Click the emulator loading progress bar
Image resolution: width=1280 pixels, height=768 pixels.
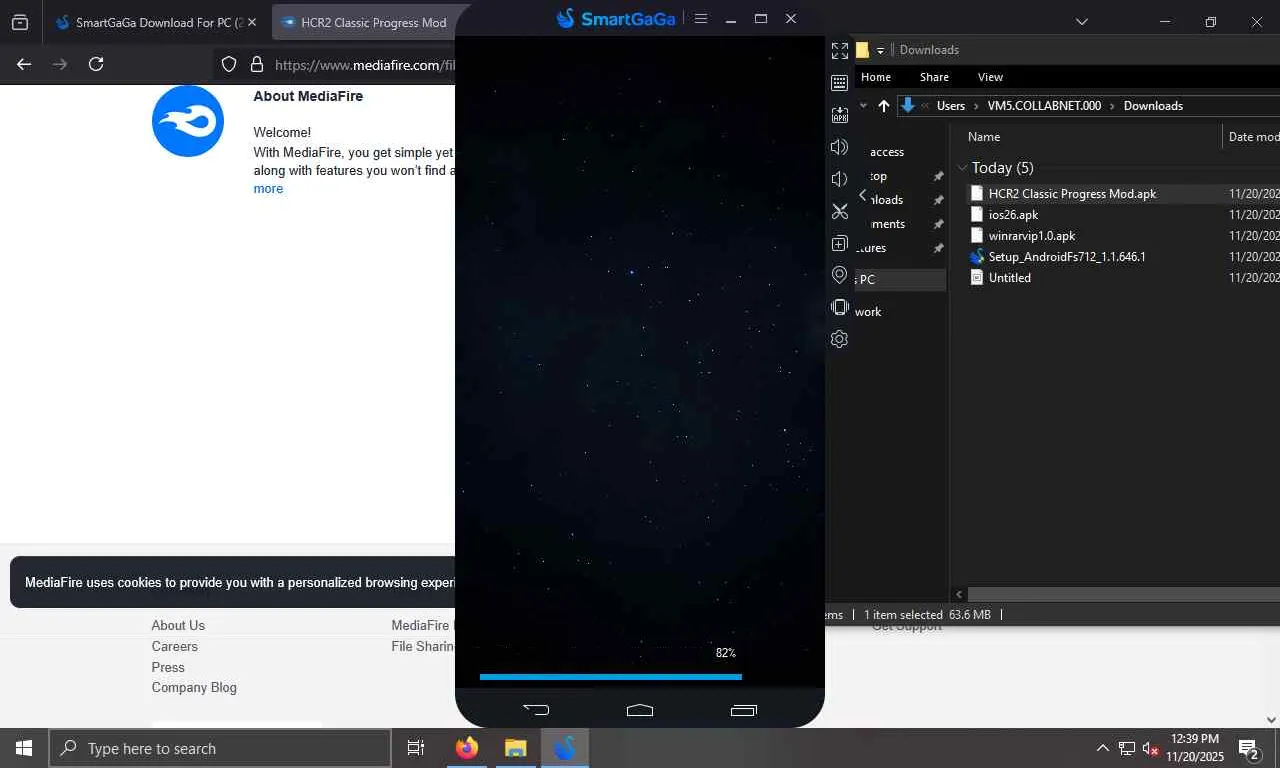pos(611,677)
